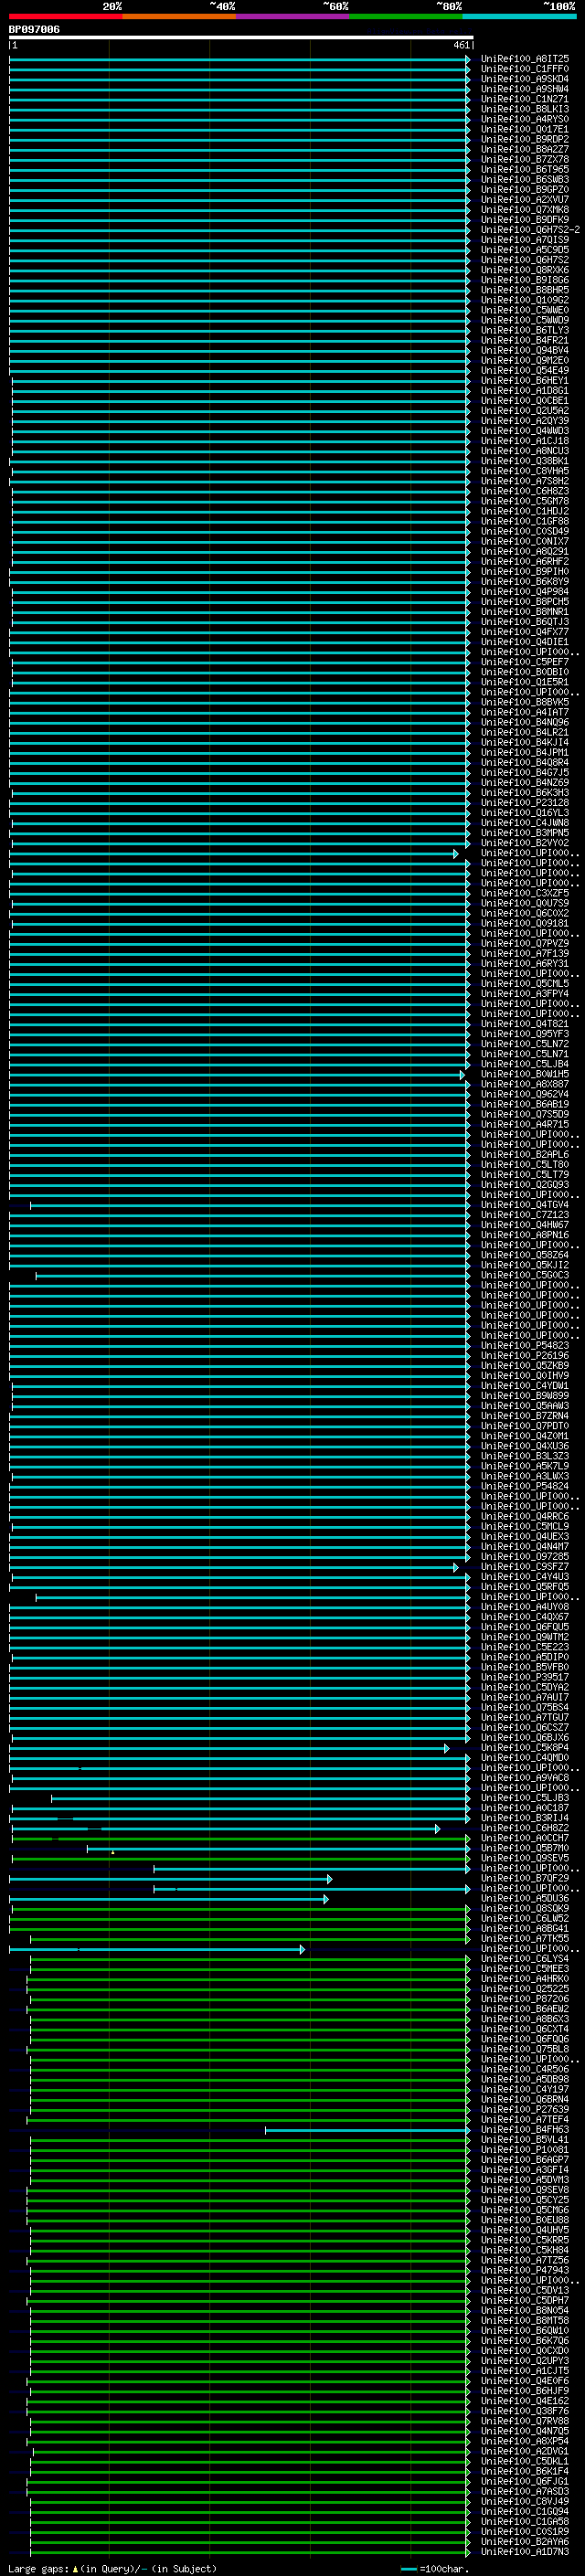Select hit UniRef100_Q109G2

525,300
